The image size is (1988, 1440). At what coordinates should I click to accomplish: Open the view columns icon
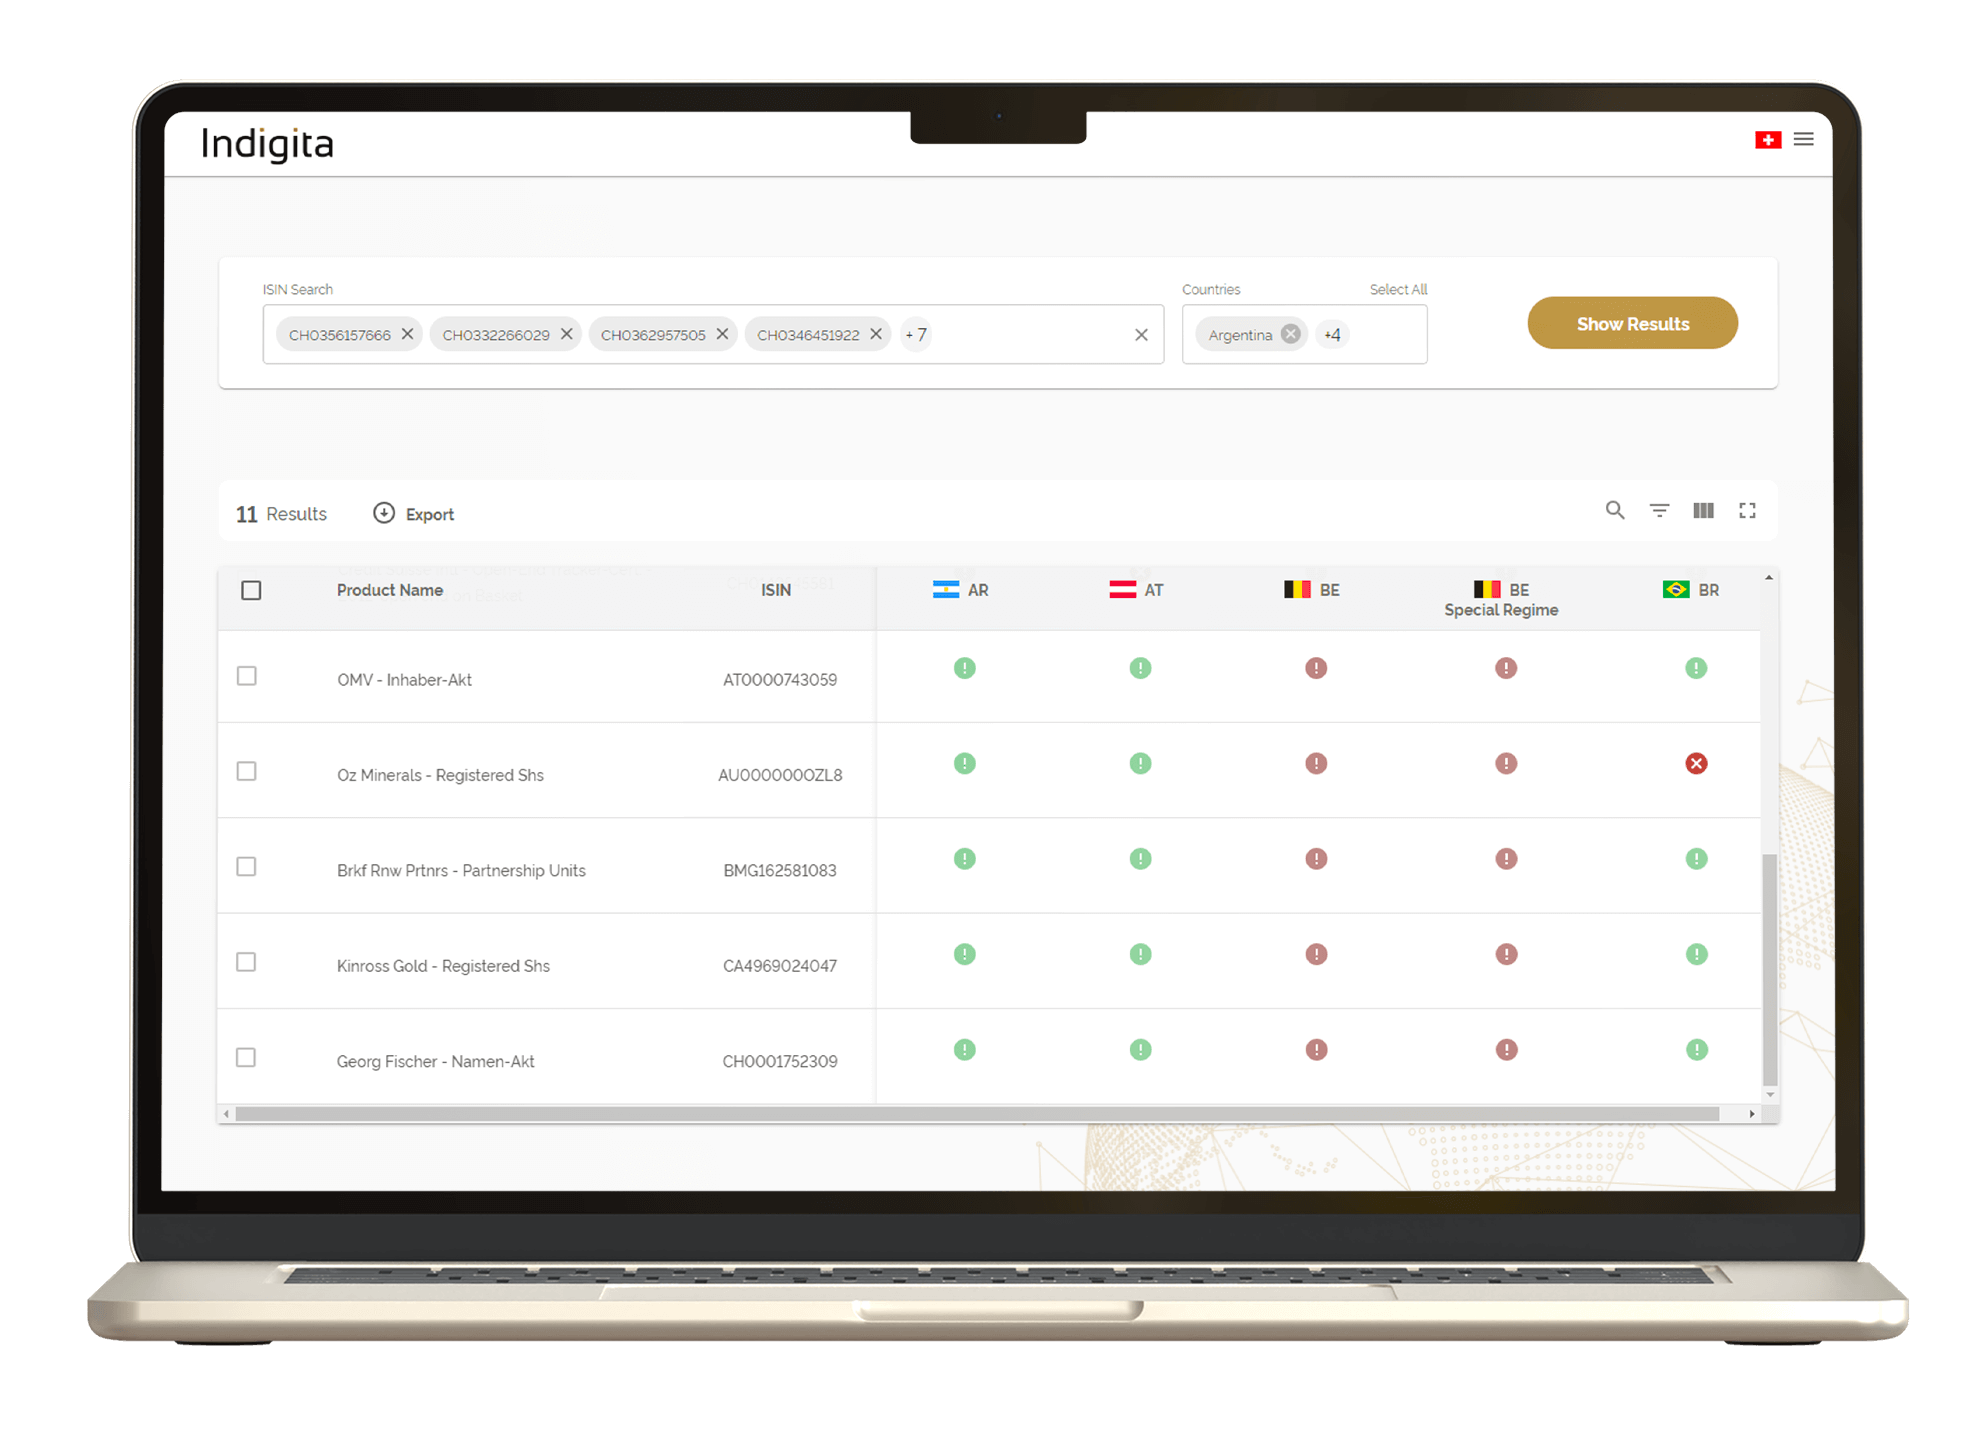(x=1703, y=511)
